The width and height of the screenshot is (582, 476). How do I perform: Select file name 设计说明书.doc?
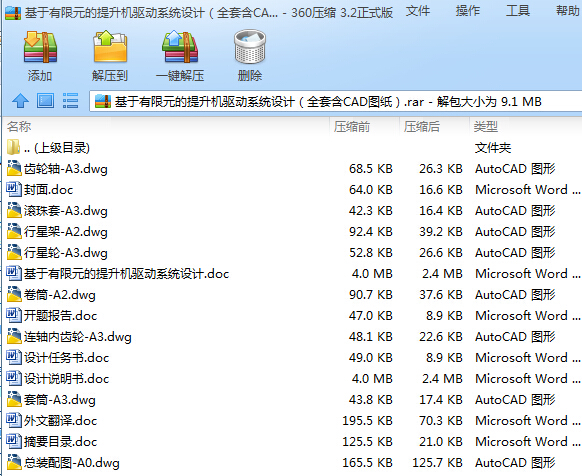tap(66, 379)
